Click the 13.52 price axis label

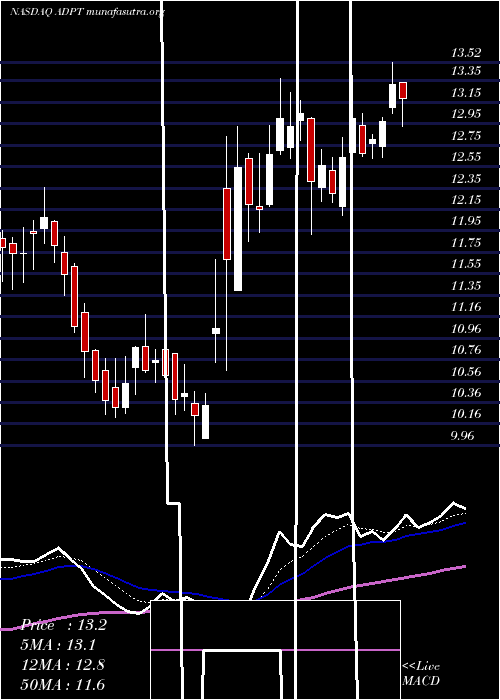(x=466, y=53)
